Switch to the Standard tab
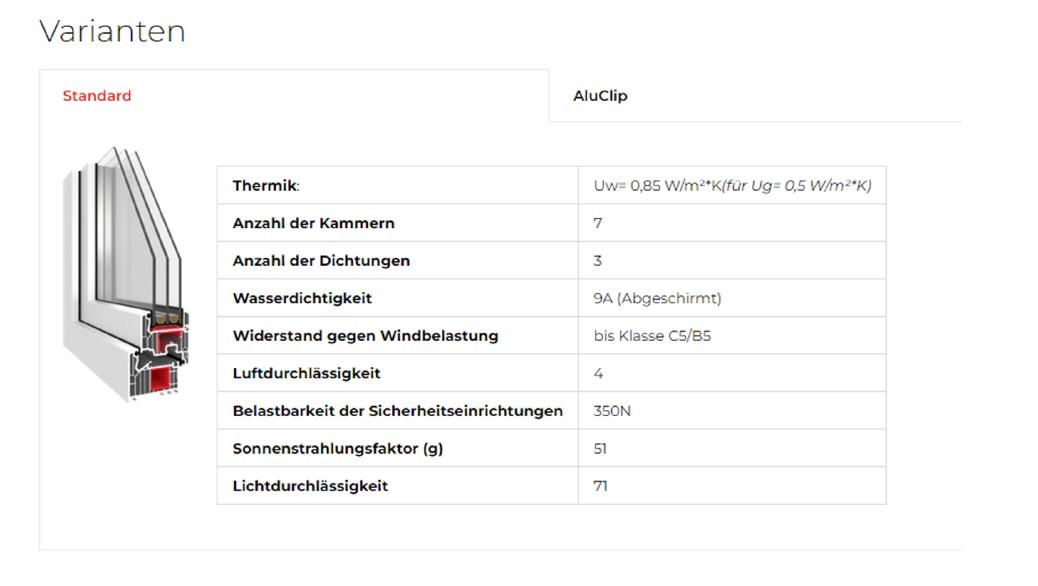This screenshot has height=586, width=1038. pos(97,96)
